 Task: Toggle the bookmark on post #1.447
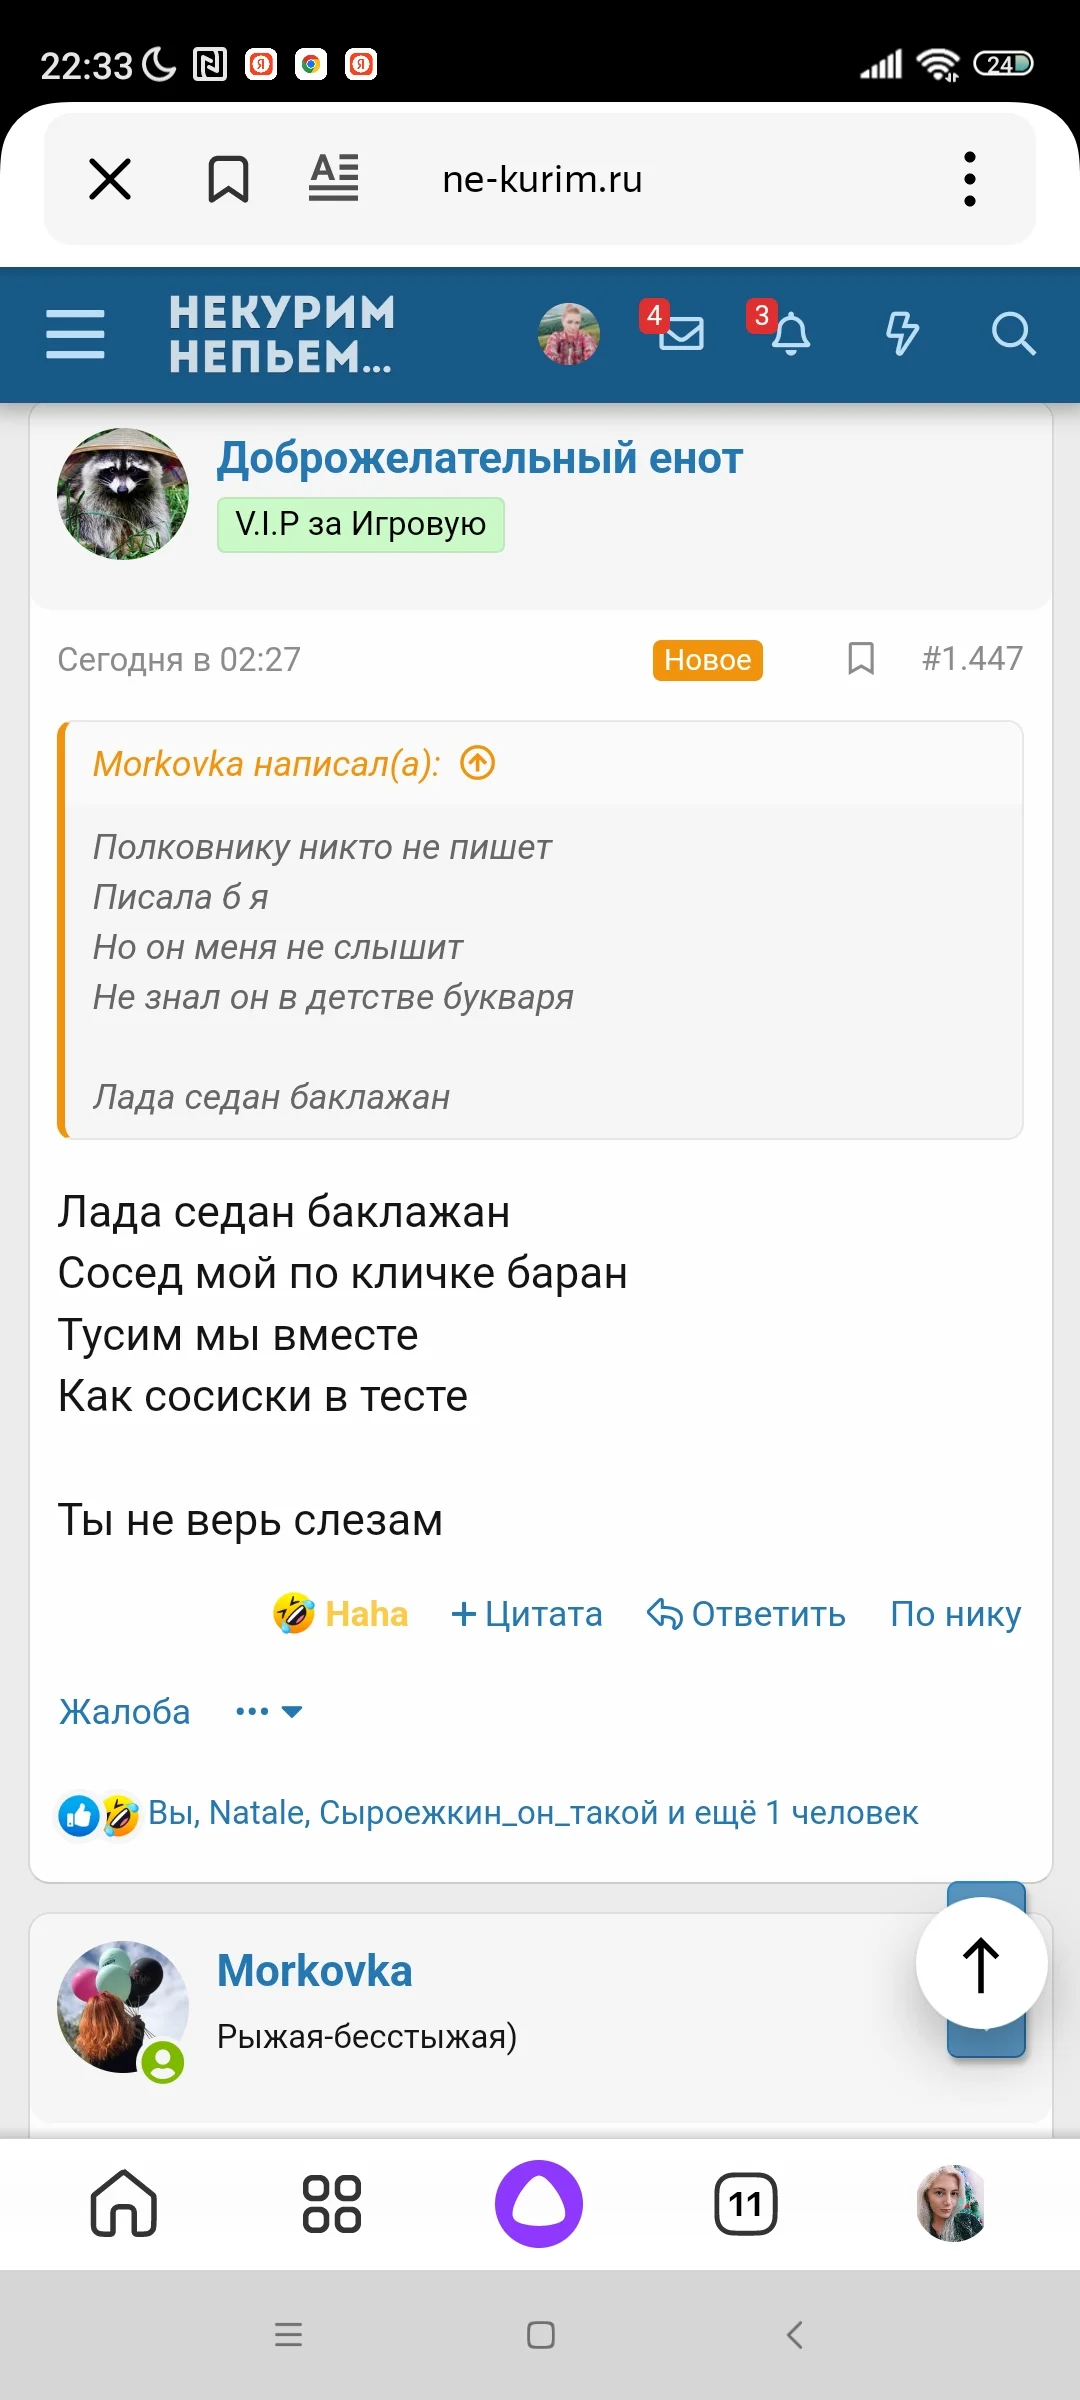(x=862, y=658)
